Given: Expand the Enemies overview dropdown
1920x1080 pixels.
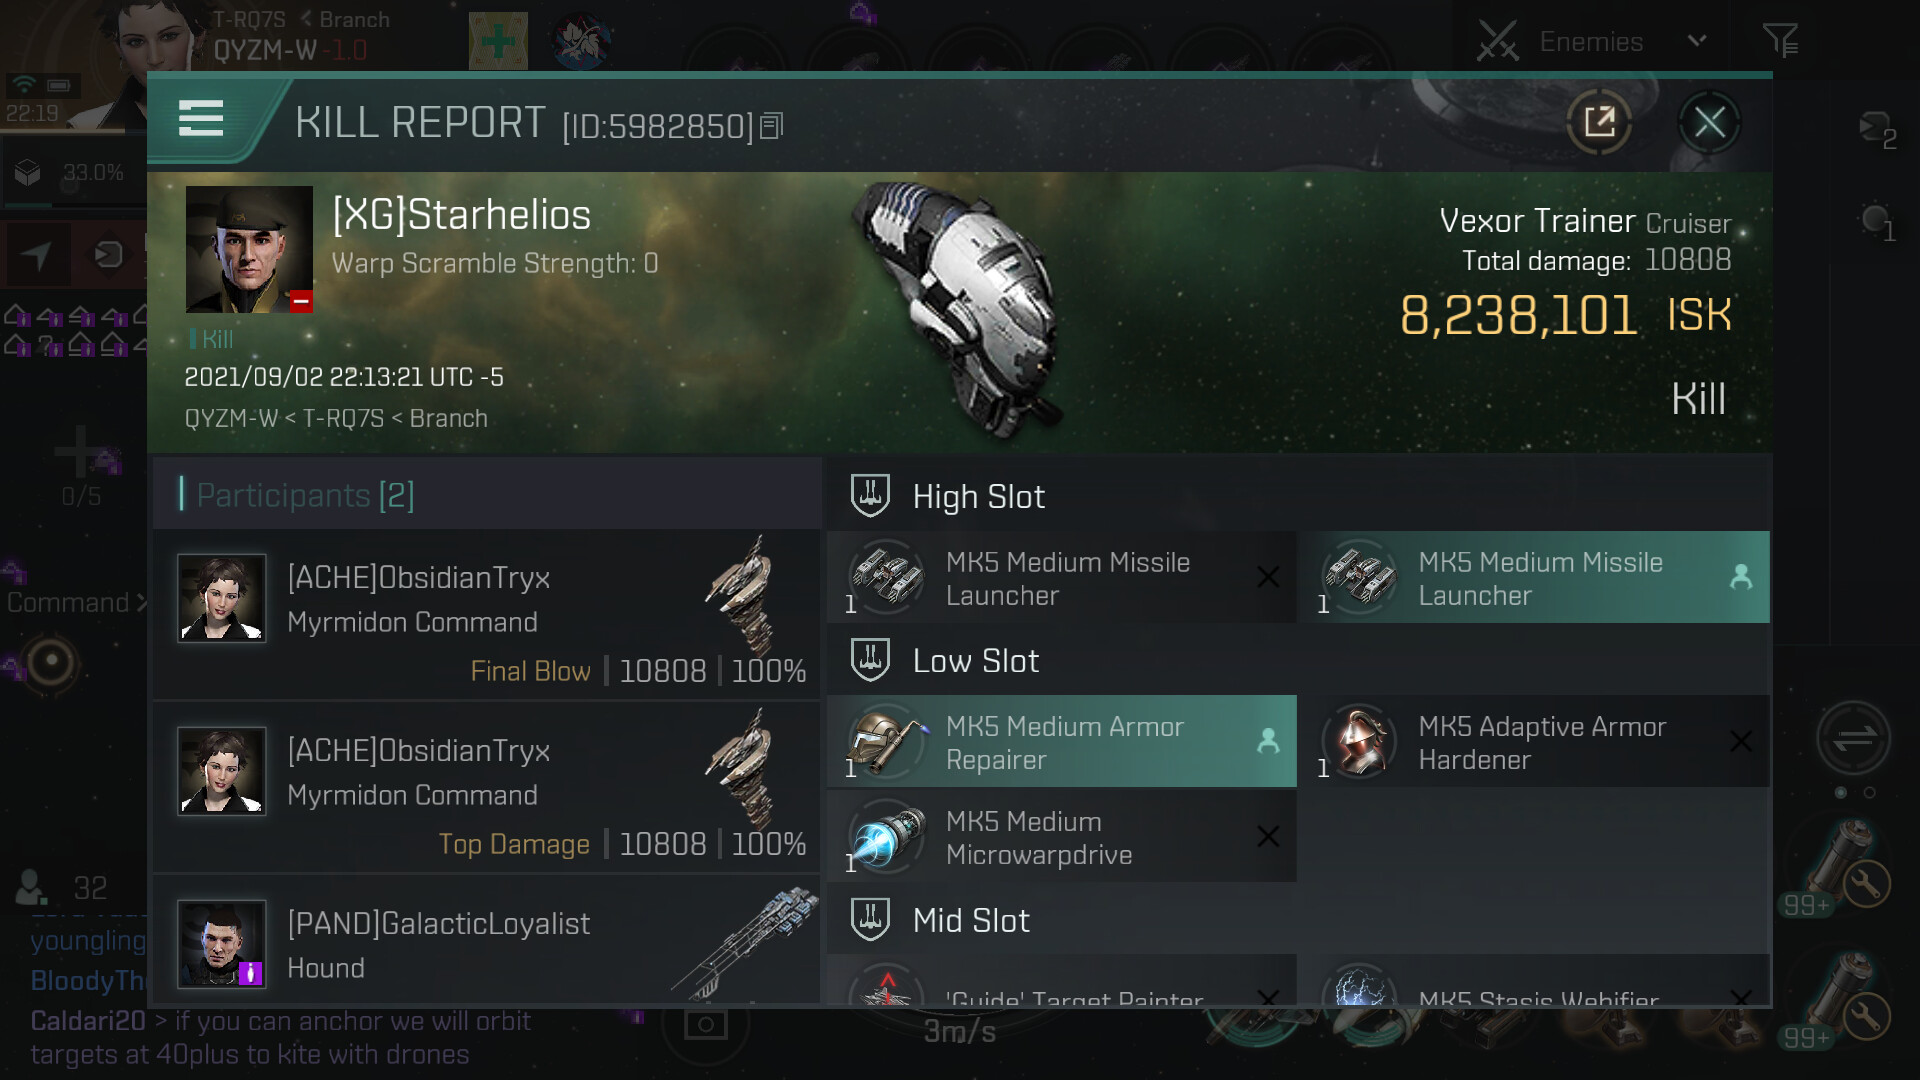Looking at the screenshot, I should coord(1697,41).
